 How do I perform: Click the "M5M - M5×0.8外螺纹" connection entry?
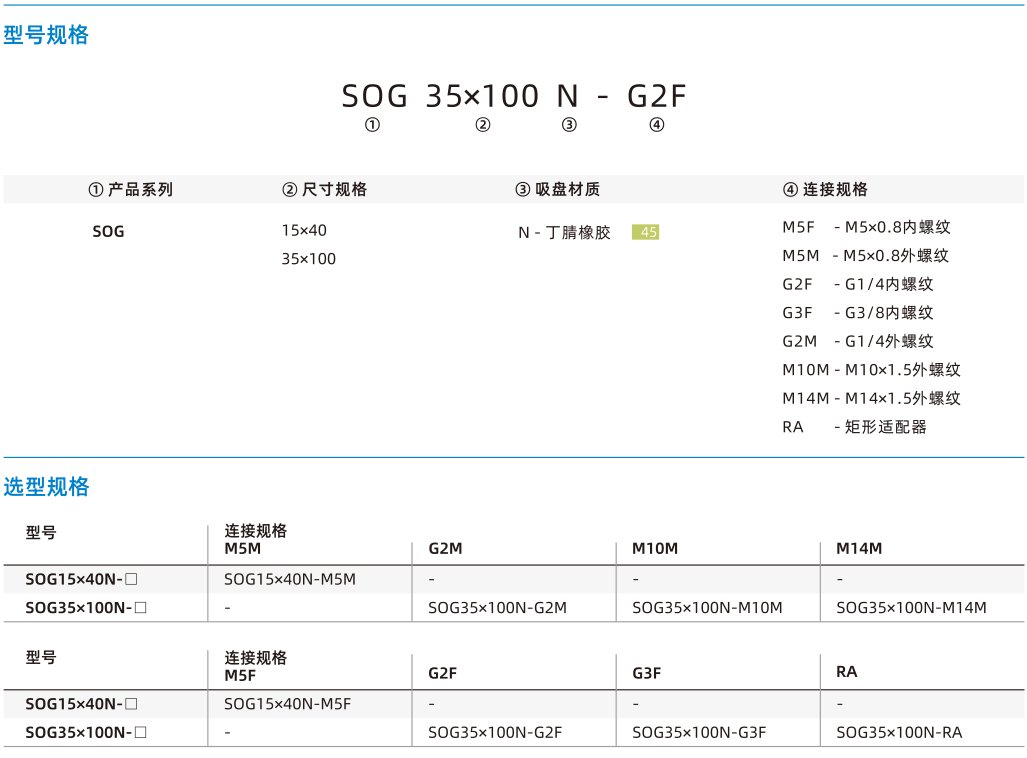click(866, 256)
